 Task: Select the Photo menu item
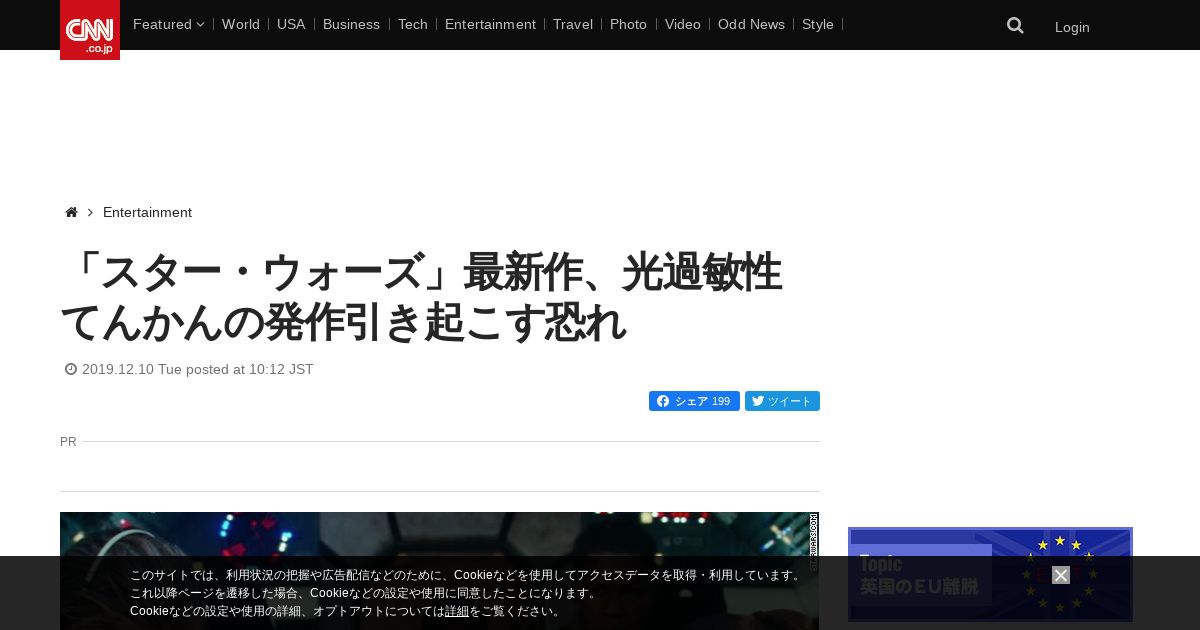pyautogui.click(x=628, y=24)
